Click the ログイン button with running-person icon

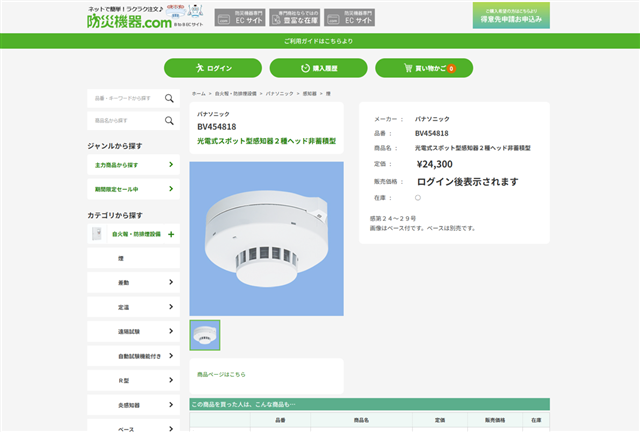(213, 68)
